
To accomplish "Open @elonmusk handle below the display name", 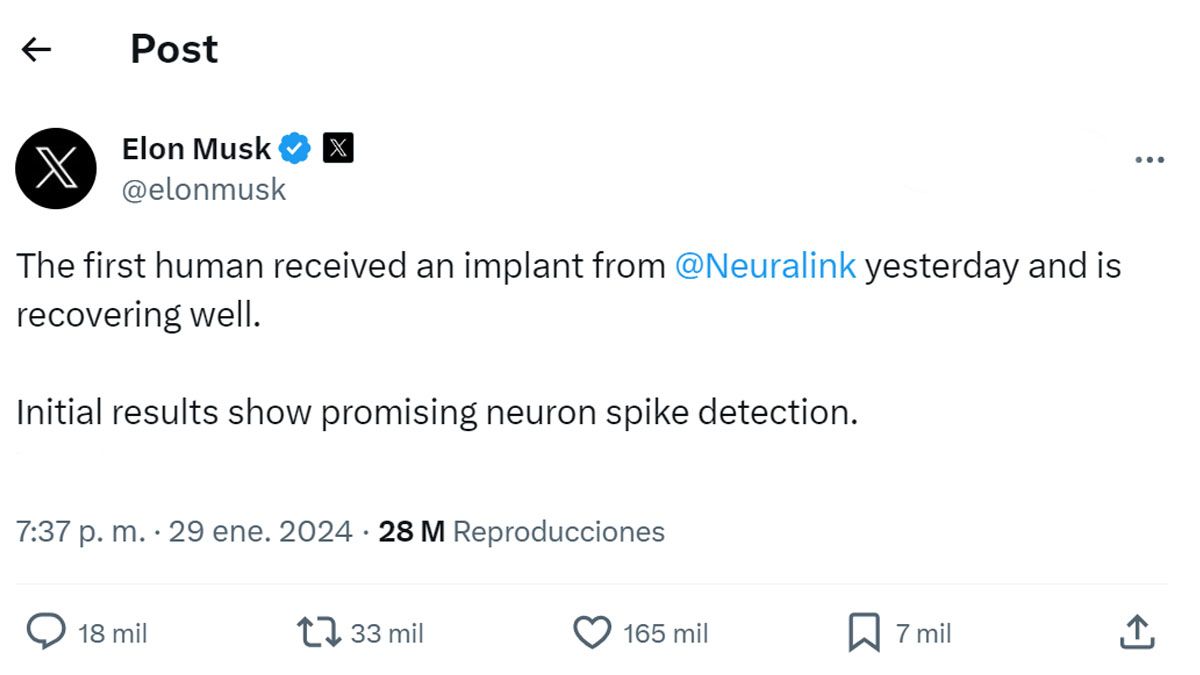I will pyautogui.click(x=205, y=188).
